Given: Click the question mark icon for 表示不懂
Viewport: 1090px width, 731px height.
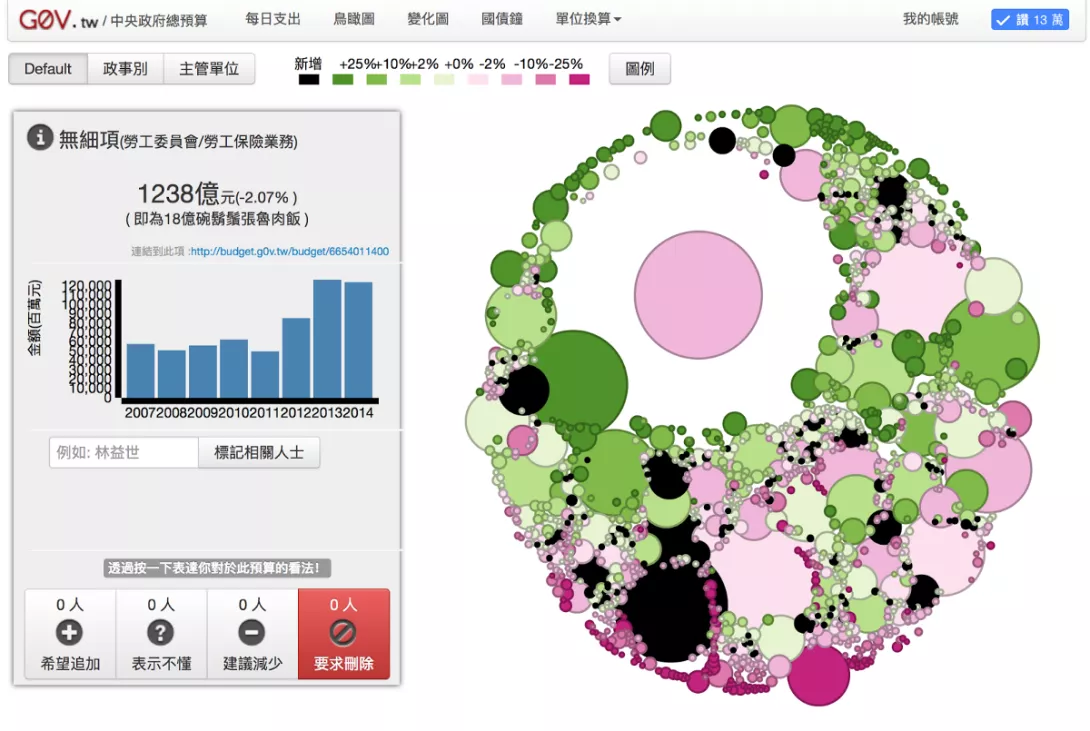Looking at the screenshot, I should [161, 632].
